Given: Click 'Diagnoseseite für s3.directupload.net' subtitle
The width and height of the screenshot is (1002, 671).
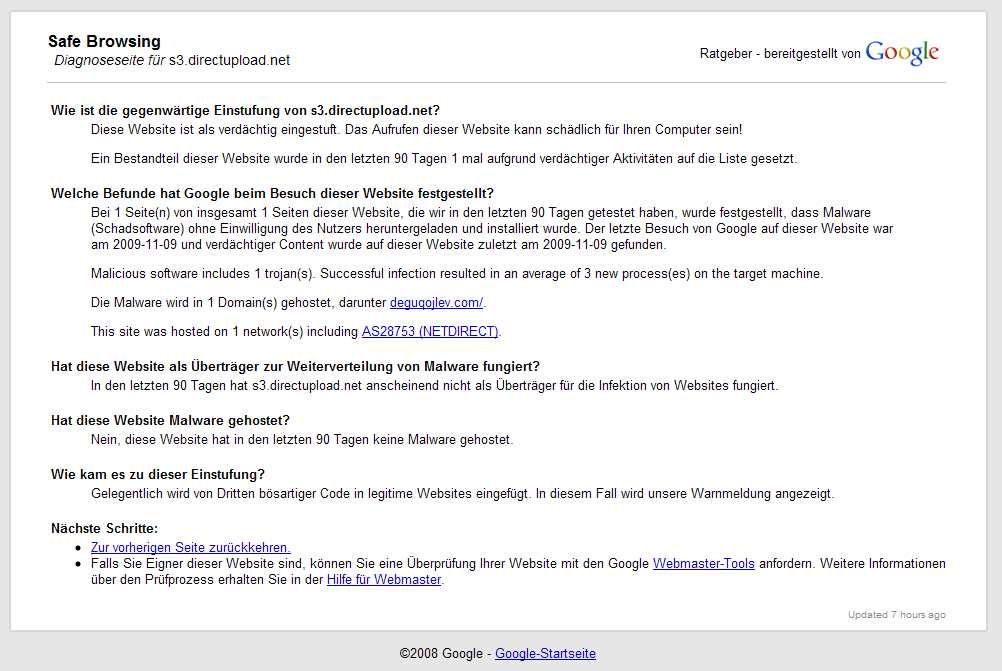Looking at the screenshot, I should click(x=172, y=60).
